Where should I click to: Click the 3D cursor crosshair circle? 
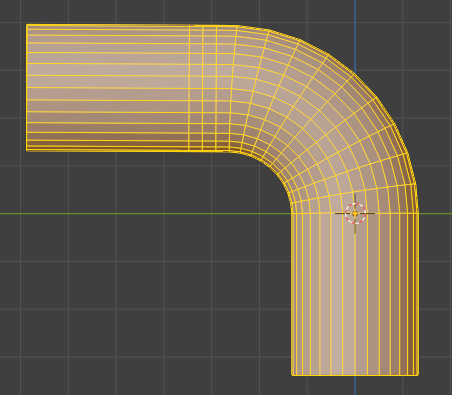point(355,213)
